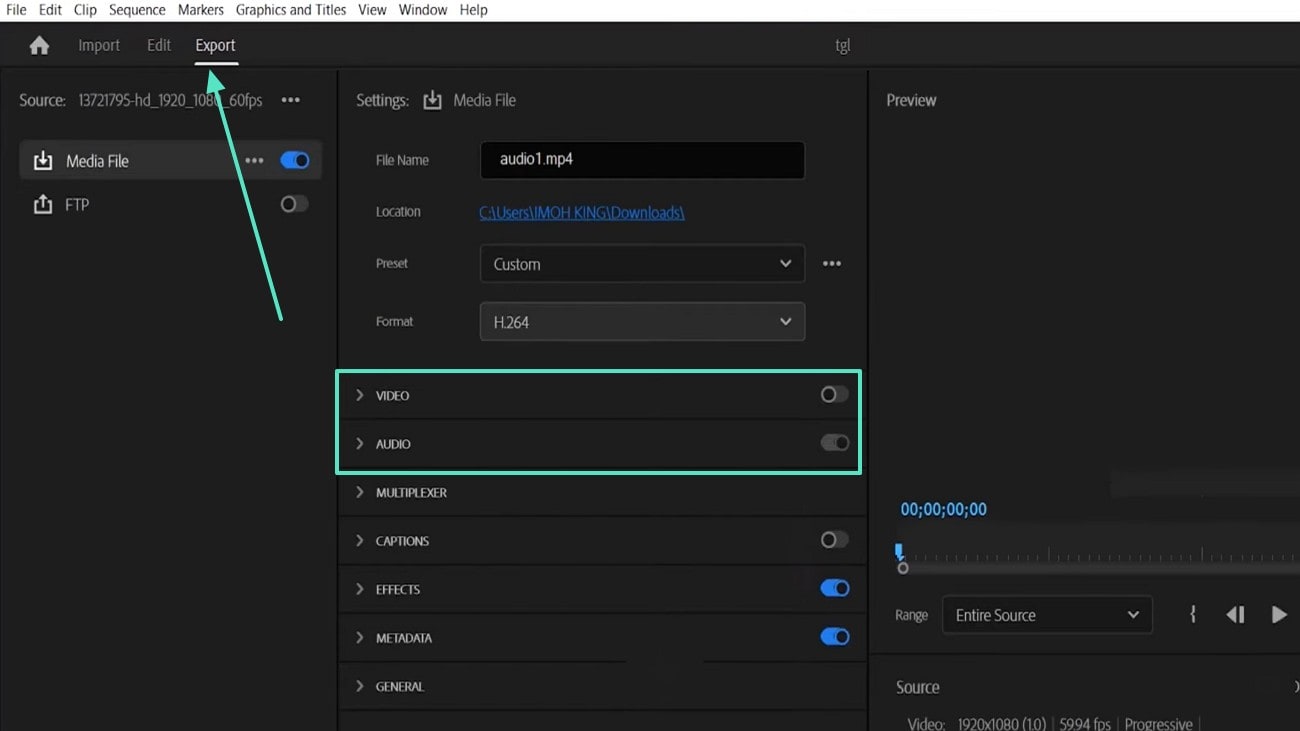Play the export preview
The width and height of the screenshot is (1300, 731).
[1280, 614]
